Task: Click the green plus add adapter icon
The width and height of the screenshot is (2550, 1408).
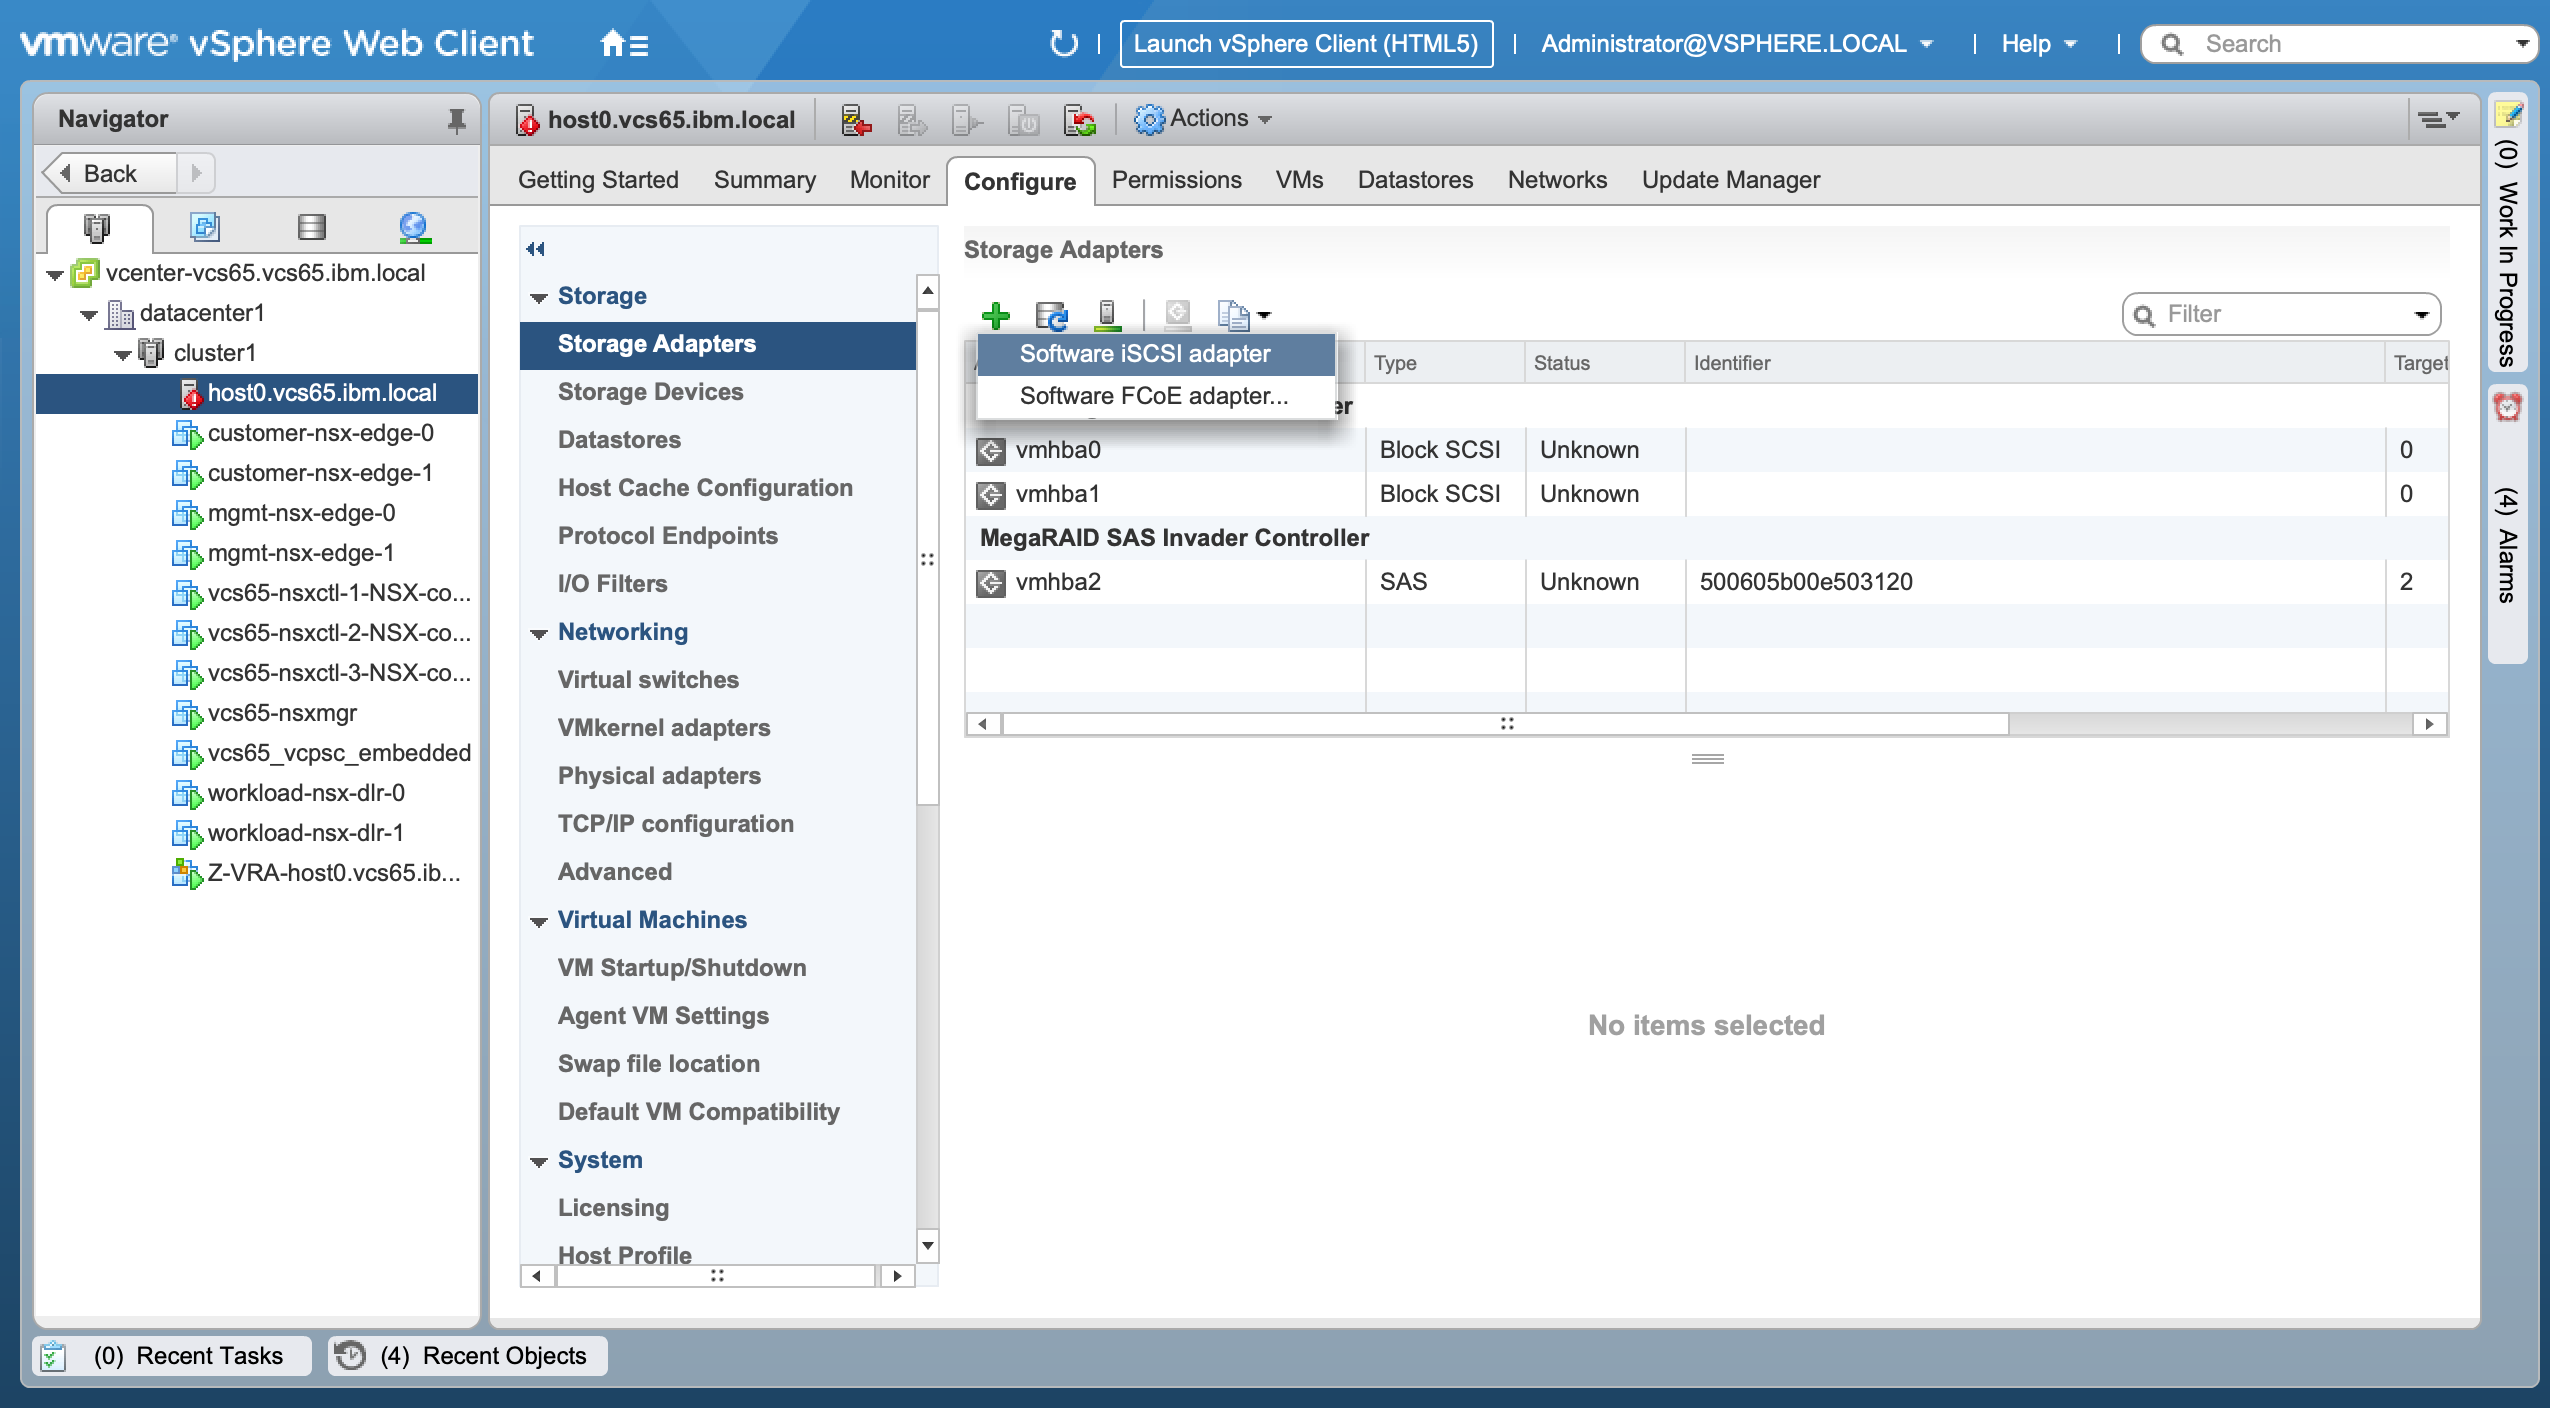Action: pos(996,316)
